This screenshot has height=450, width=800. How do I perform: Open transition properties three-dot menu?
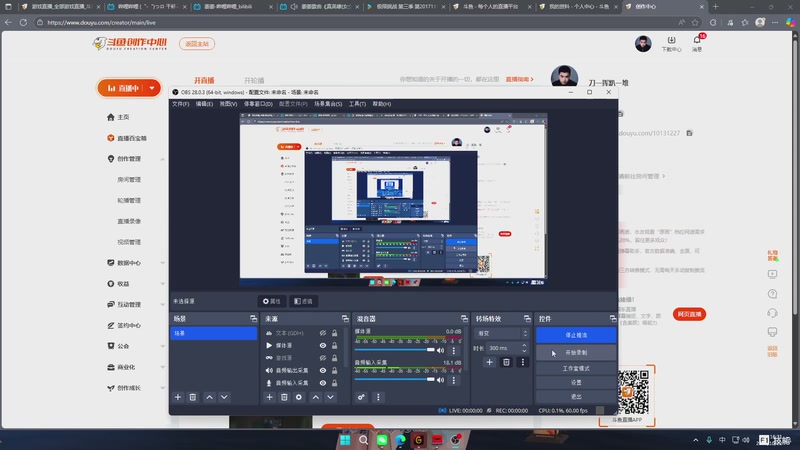pyautogui.click(x=522, y=362)
